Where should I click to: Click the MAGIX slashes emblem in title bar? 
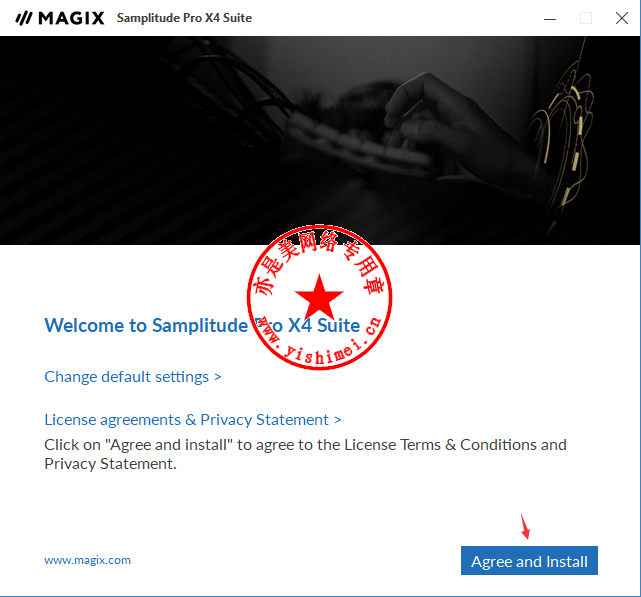point(24,18)
